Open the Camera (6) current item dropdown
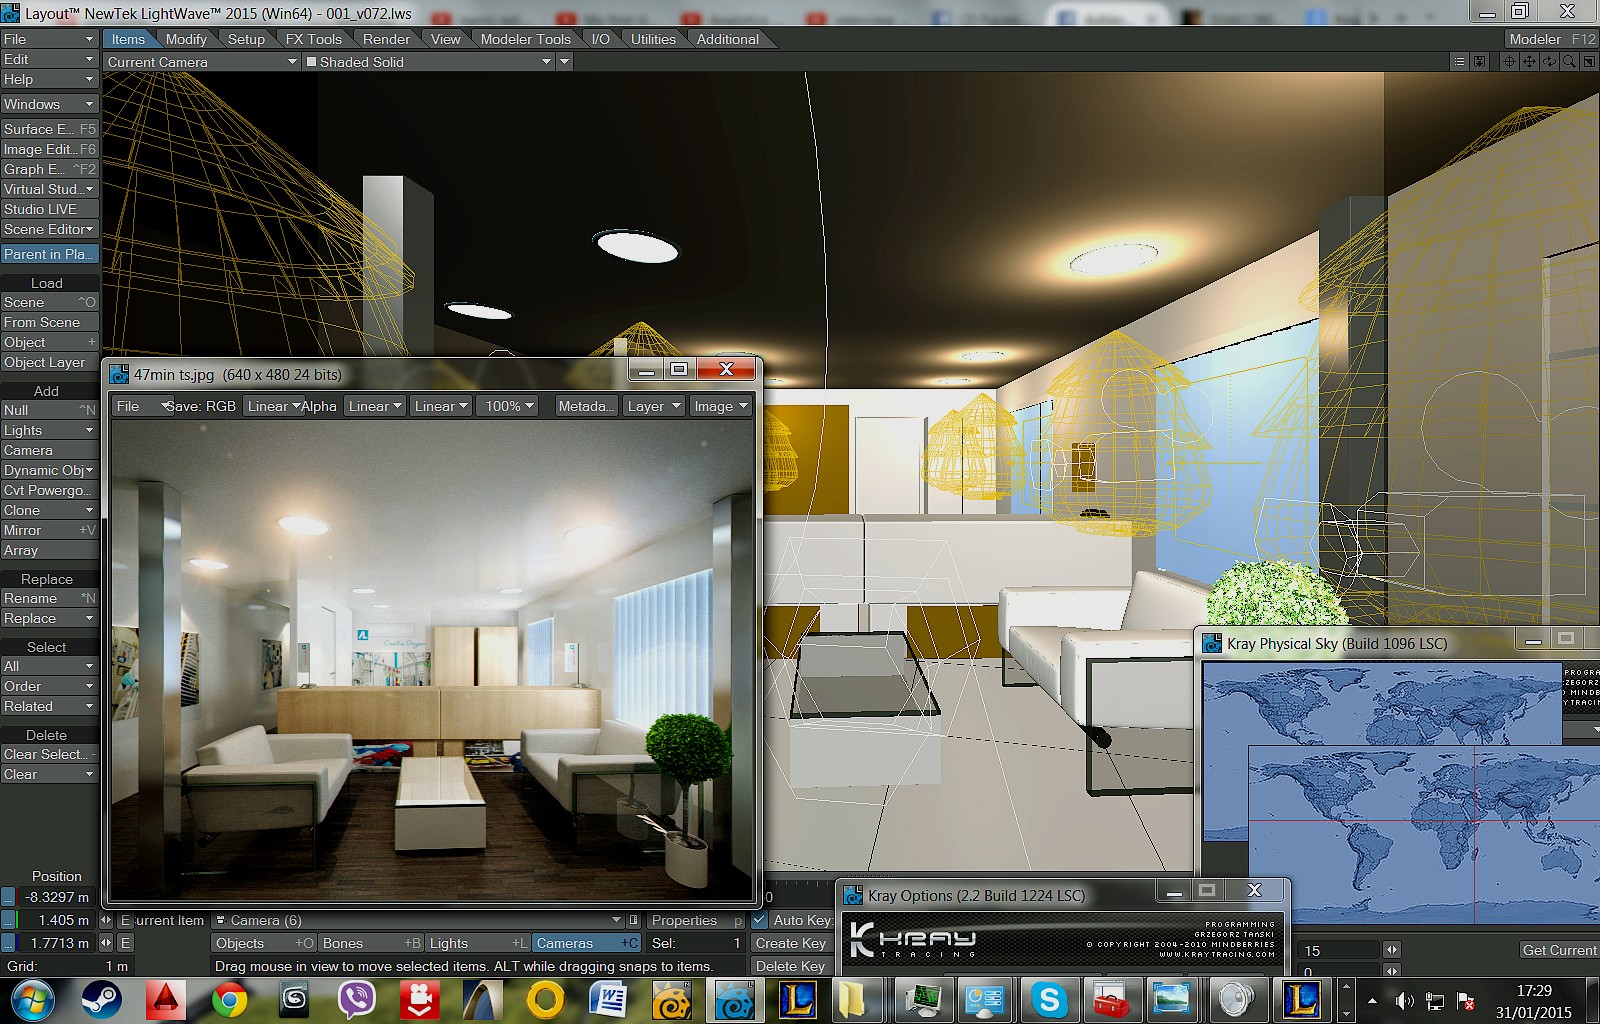Image resolution: width=1600 pixels, height=1024 pixels. click(x=420, y=920)
